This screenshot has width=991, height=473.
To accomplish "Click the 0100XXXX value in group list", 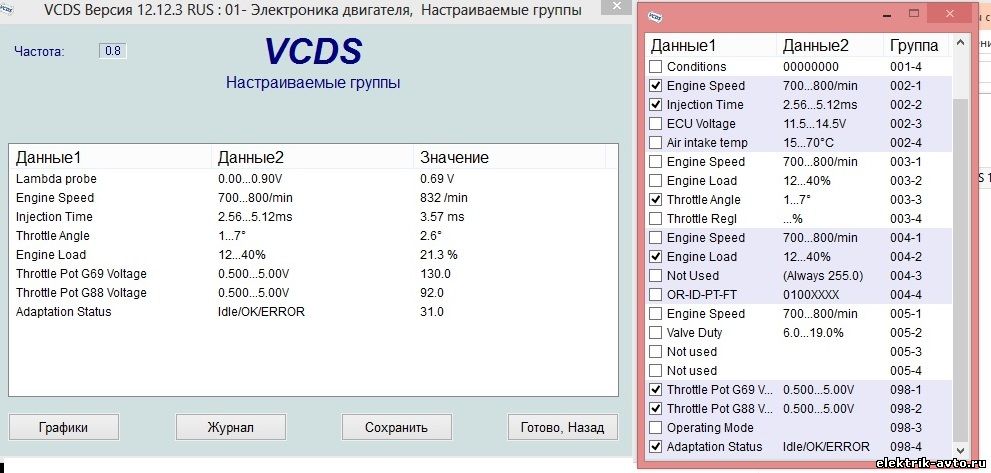I will click(x=811, y=295).
